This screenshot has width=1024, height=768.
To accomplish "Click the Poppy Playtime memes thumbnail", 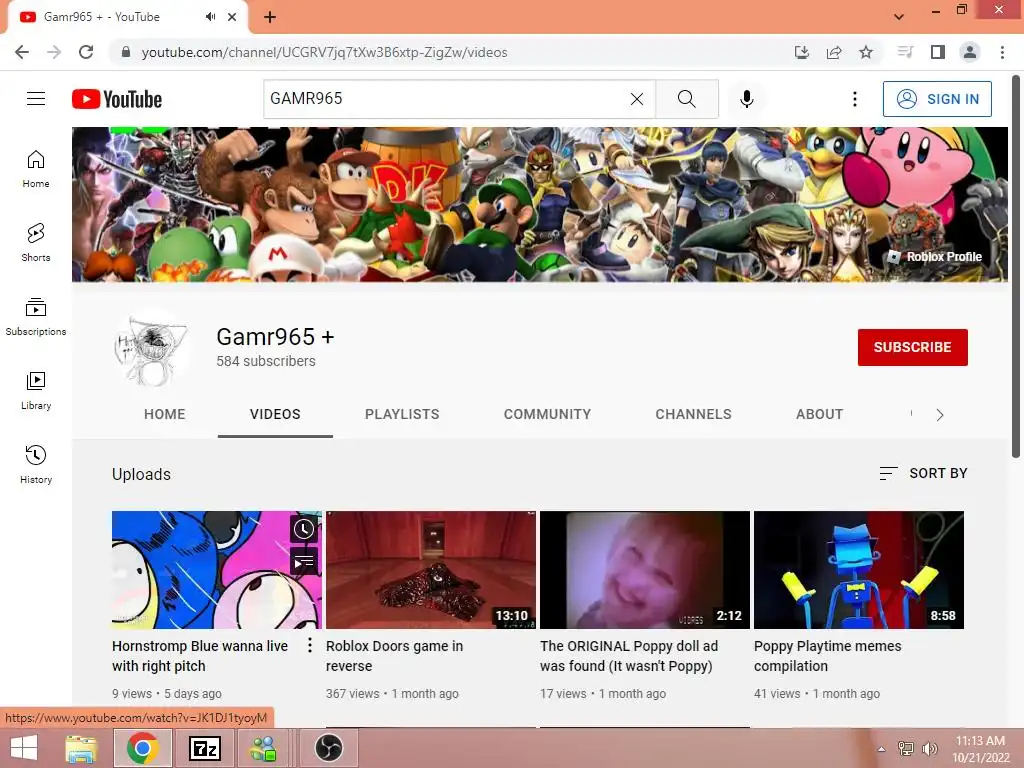I will [859, 570].
